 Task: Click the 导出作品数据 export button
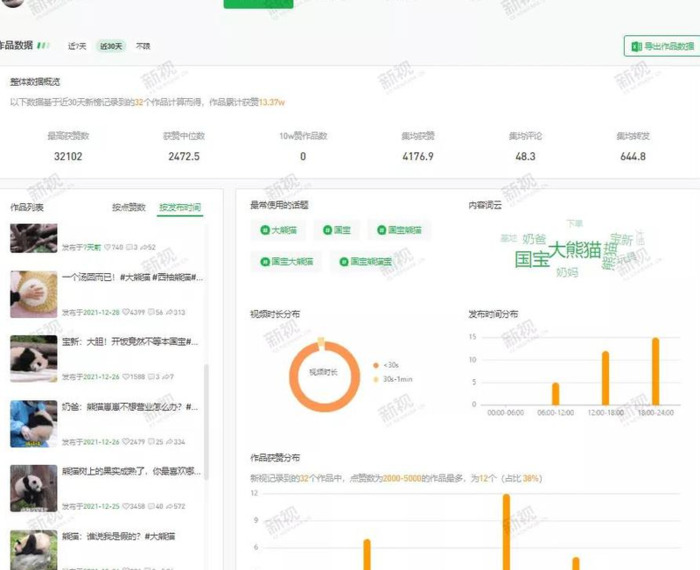click(662, 46)
